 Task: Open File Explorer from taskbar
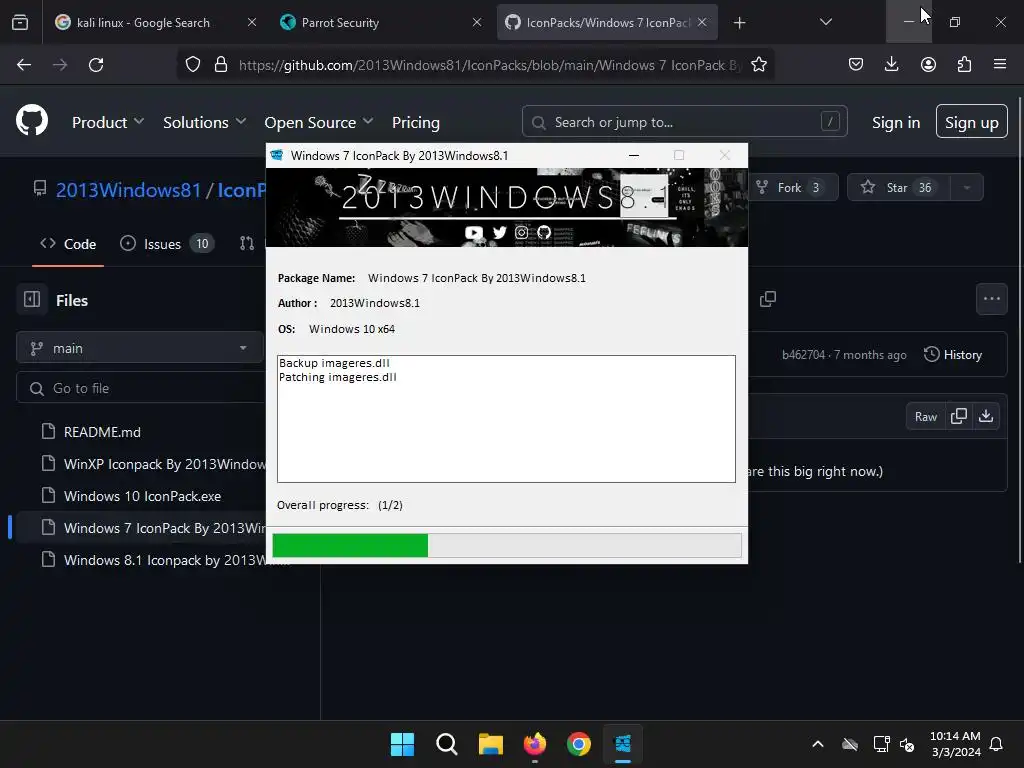(490, 744)
